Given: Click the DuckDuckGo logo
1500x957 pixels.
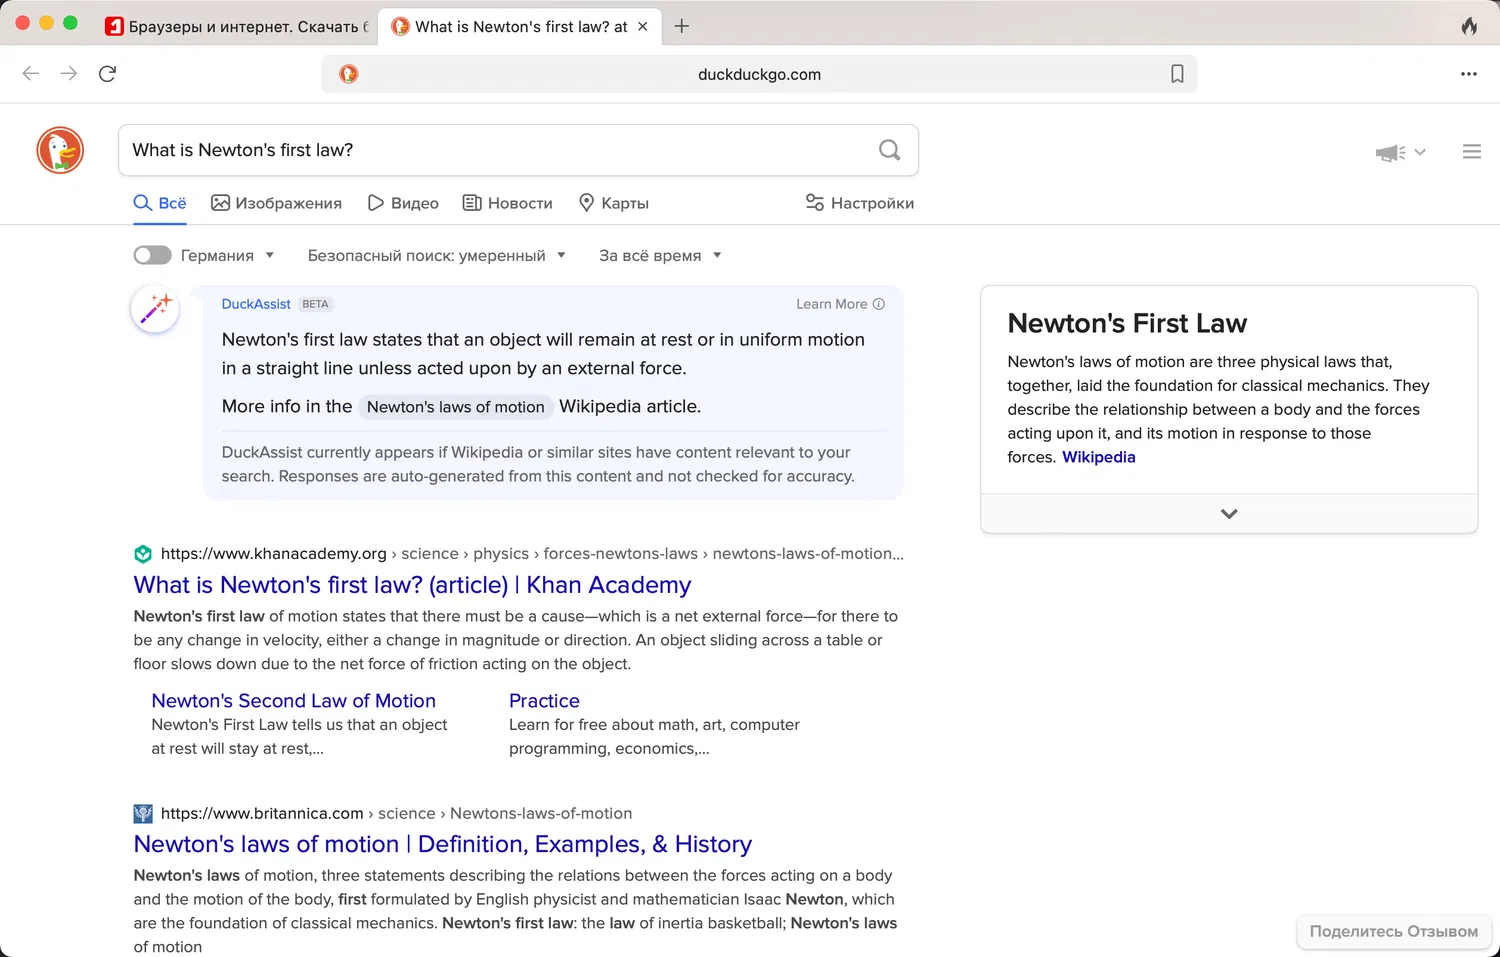Looking at the screenshot, I should click(x=60, y=151).
